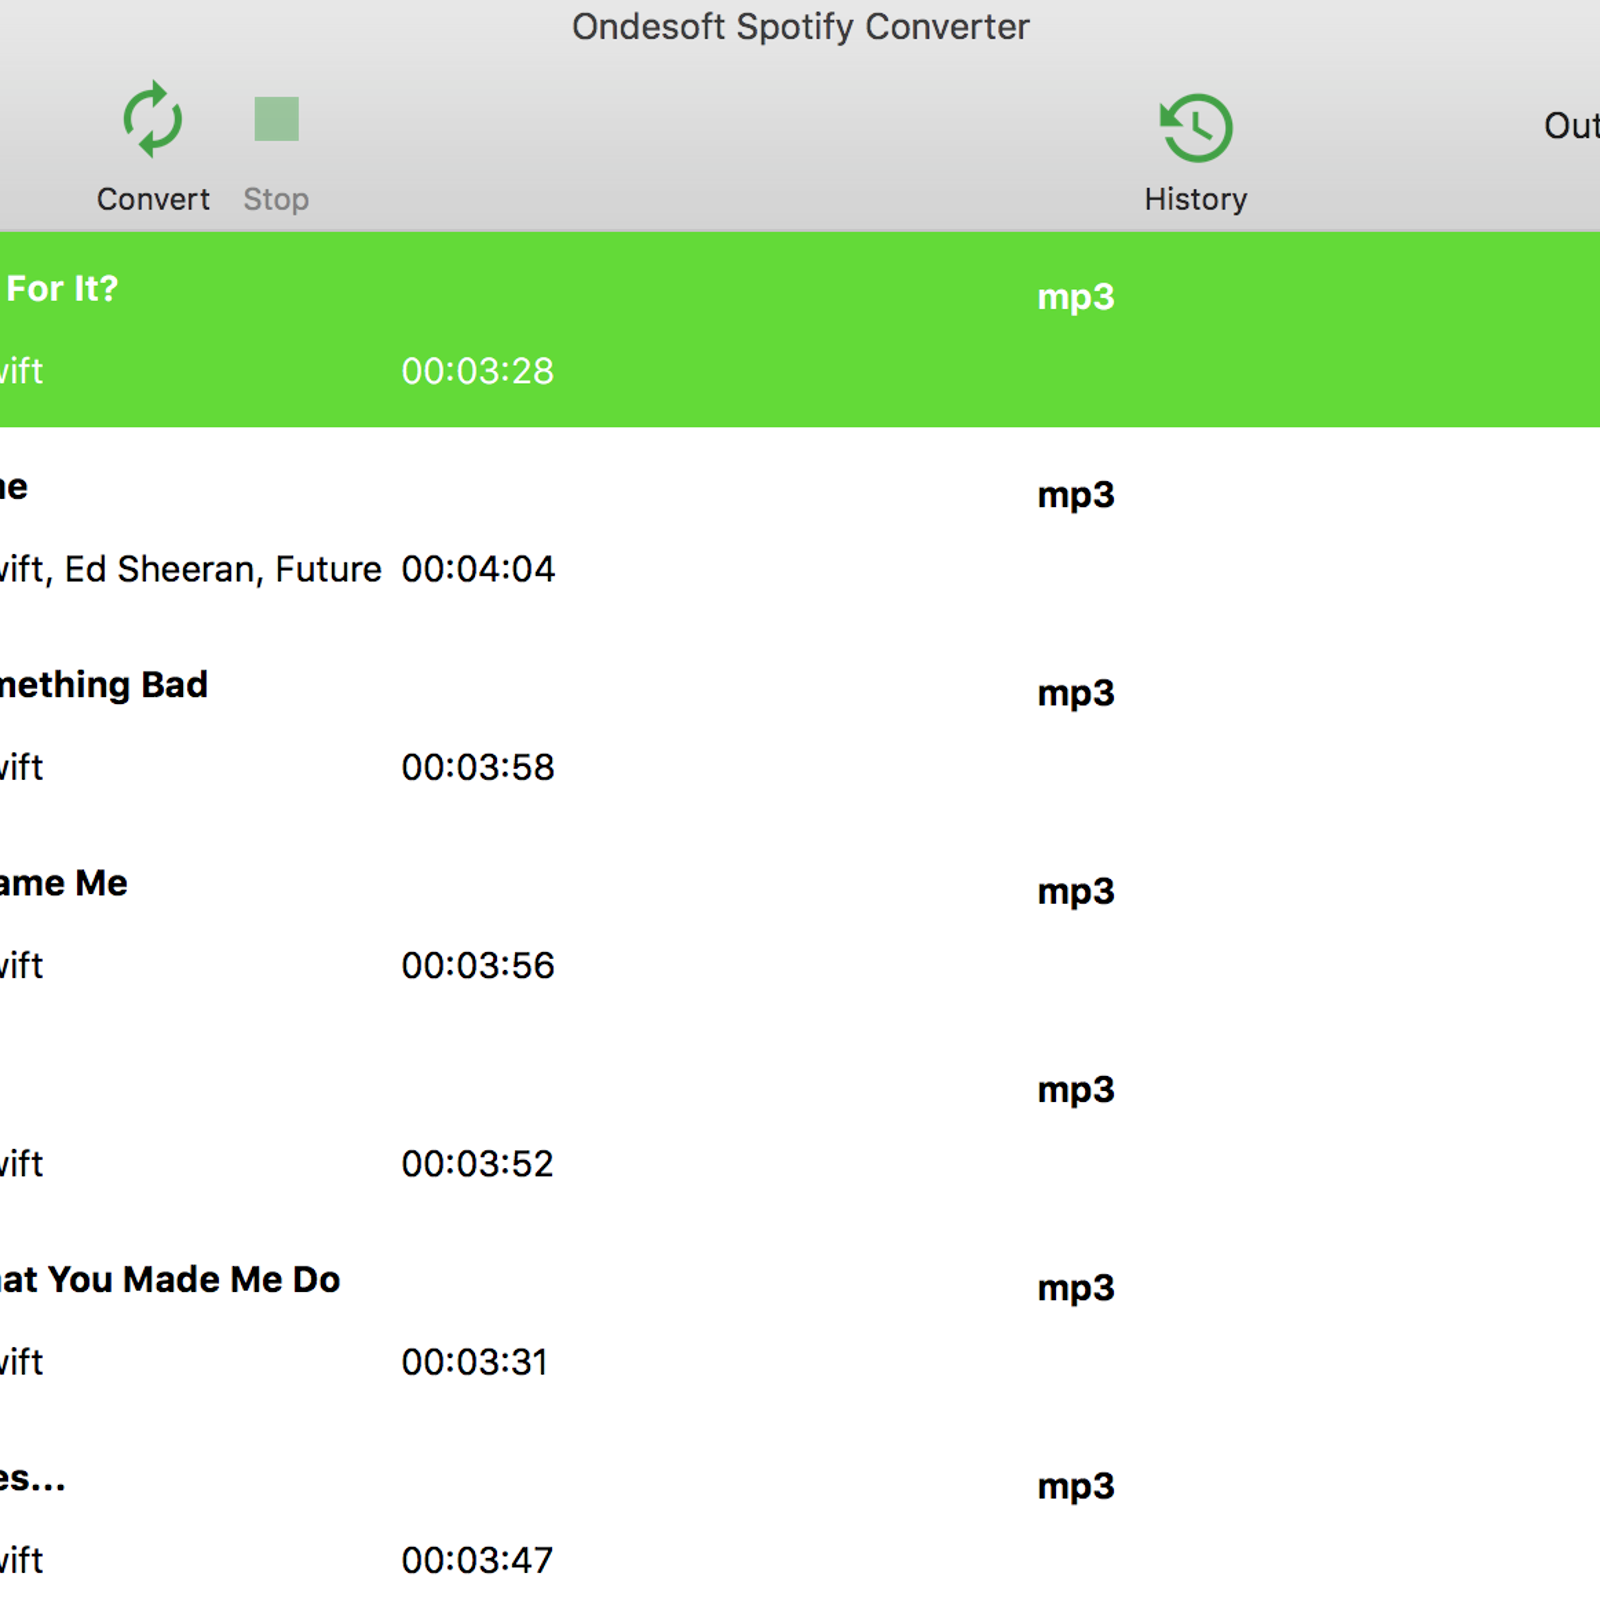Click the History label

click(1196, 199)
